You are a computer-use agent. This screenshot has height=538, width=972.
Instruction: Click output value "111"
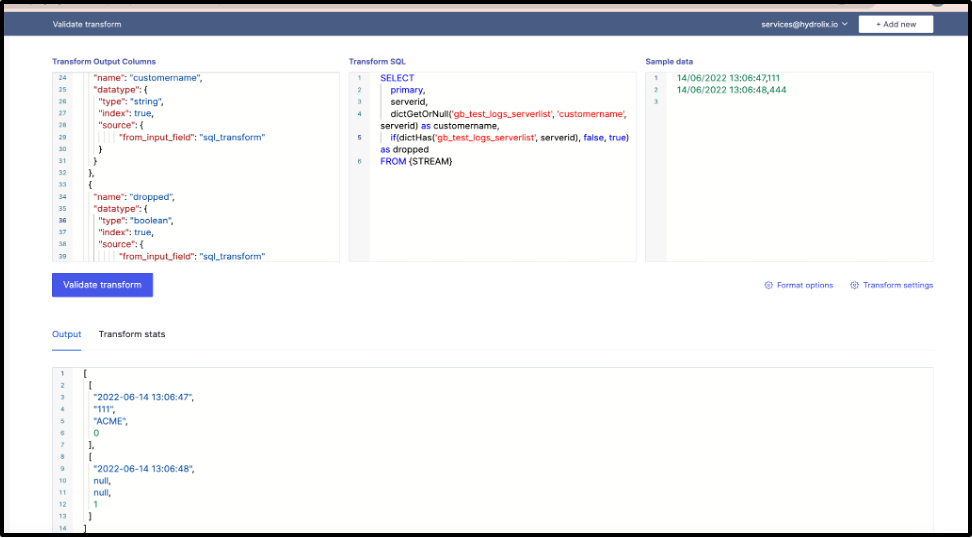pos(104,409)
